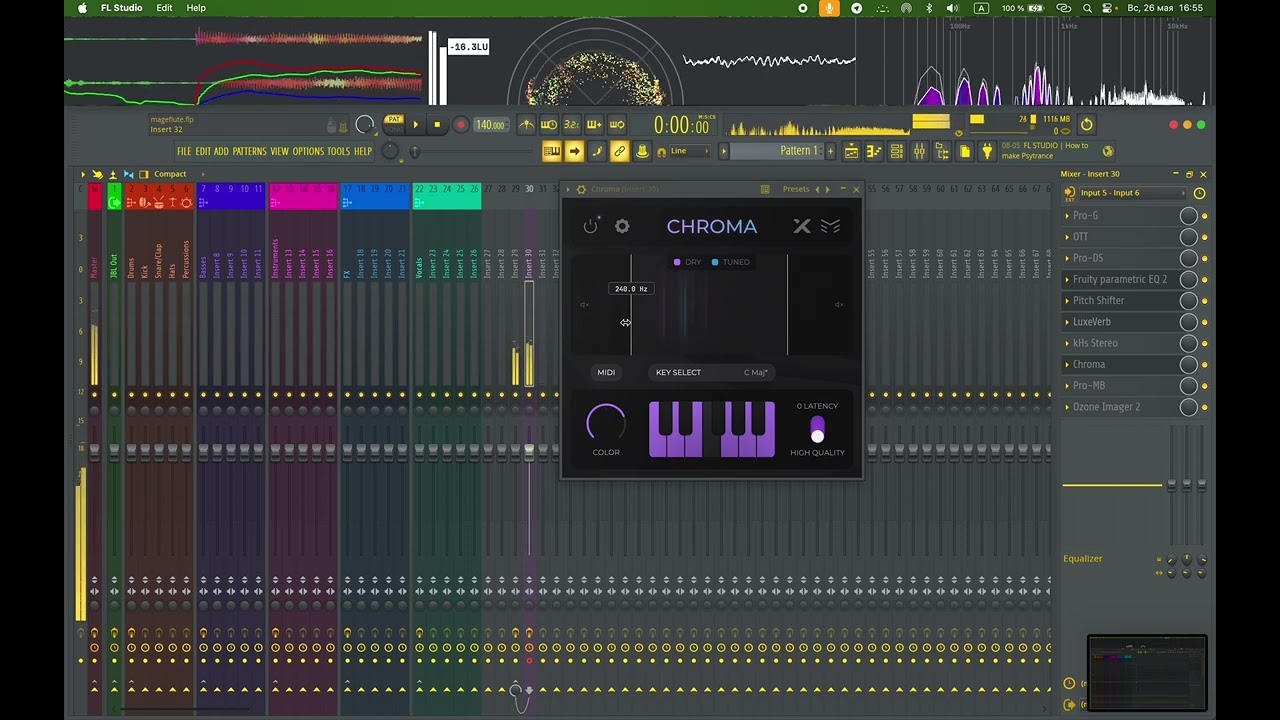Viewport: 1280px width, 720px height.
Task: Toggle the metronome icon in toolbar
Action: click(526, 125)
